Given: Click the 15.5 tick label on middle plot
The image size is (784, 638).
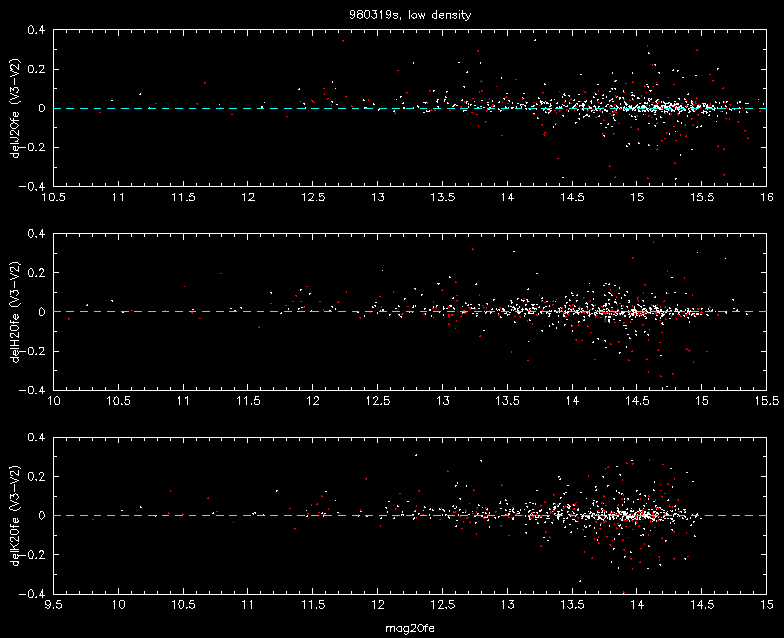Looking at the screenshot, I should pyautogui.click(x=766, y=401).
